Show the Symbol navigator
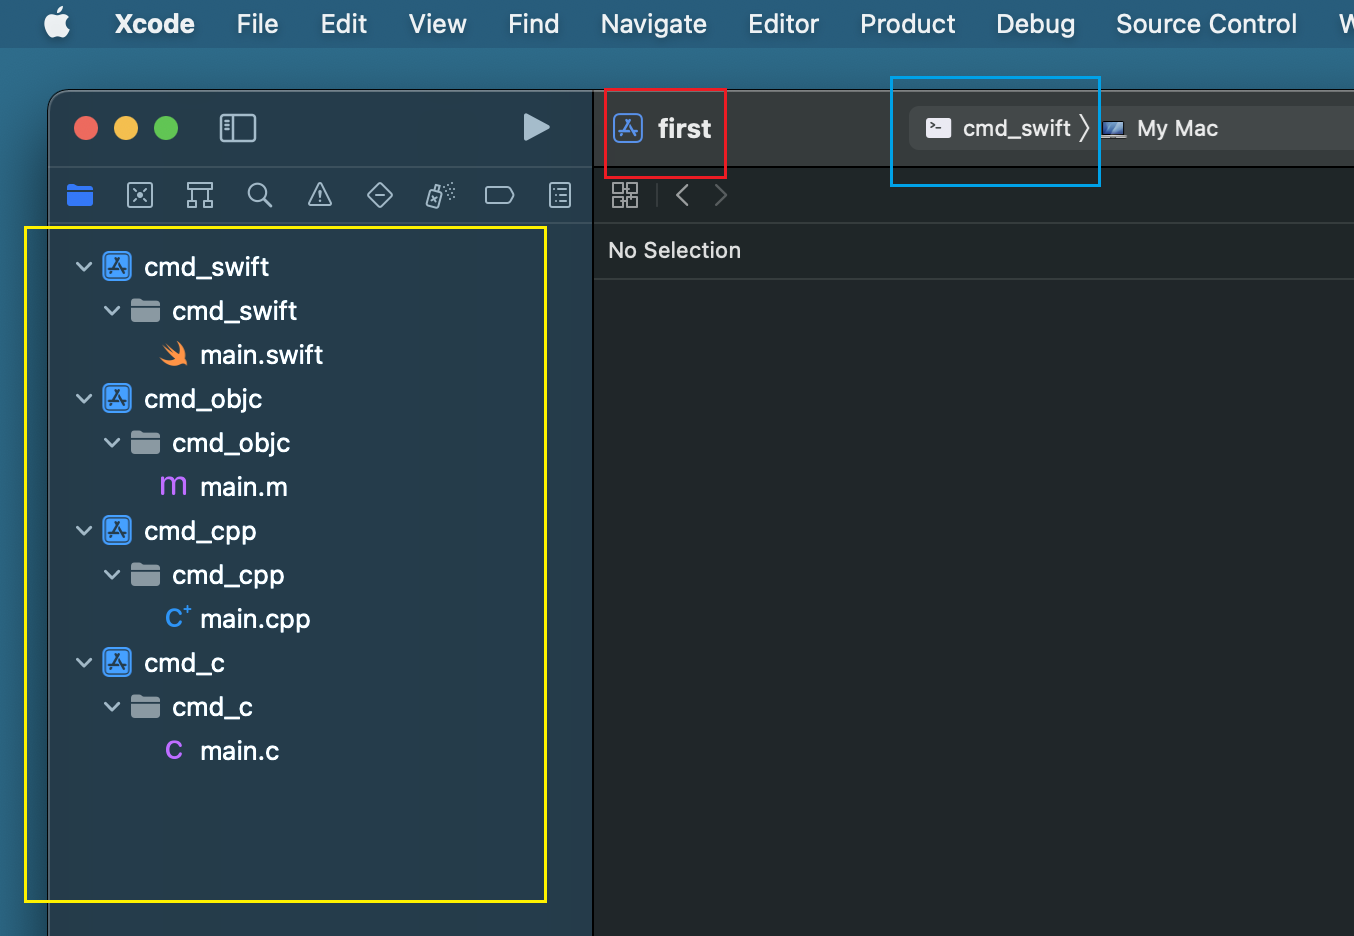 200,195
